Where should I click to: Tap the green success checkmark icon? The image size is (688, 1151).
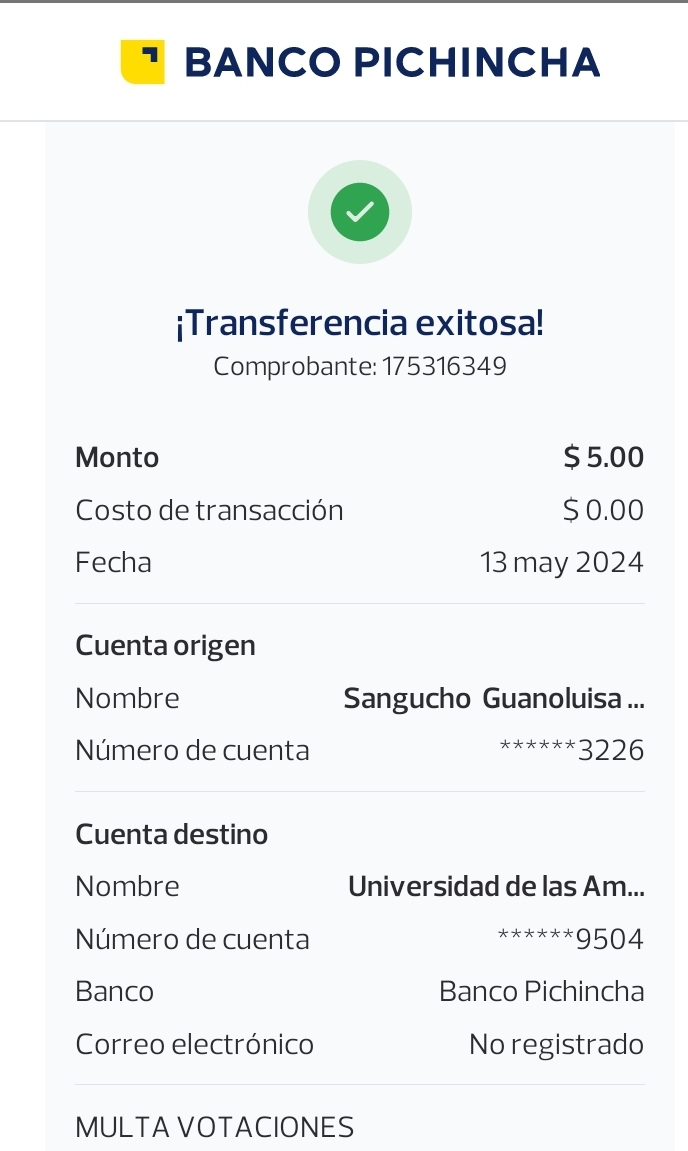pyautogui.click(x=360, y=212)
